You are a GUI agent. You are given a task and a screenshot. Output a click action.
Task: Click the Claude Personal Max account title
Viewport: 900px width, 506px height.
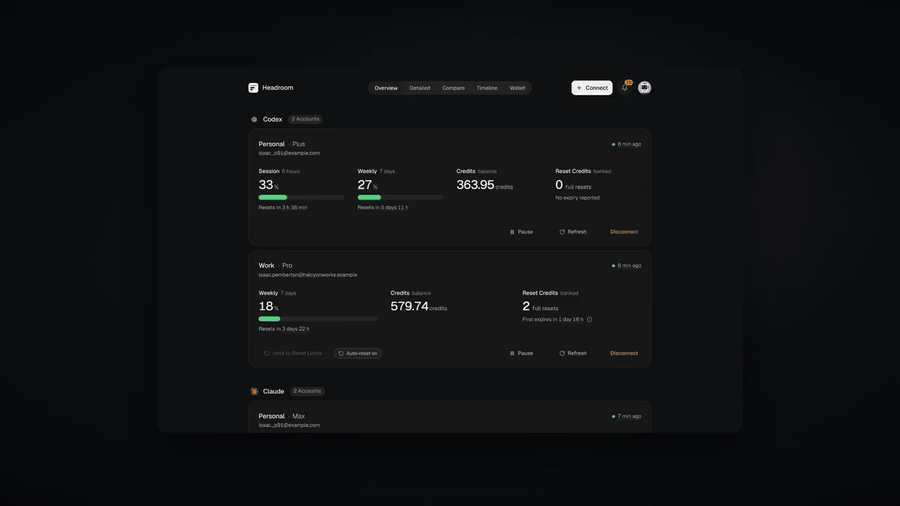click(282, 417)
